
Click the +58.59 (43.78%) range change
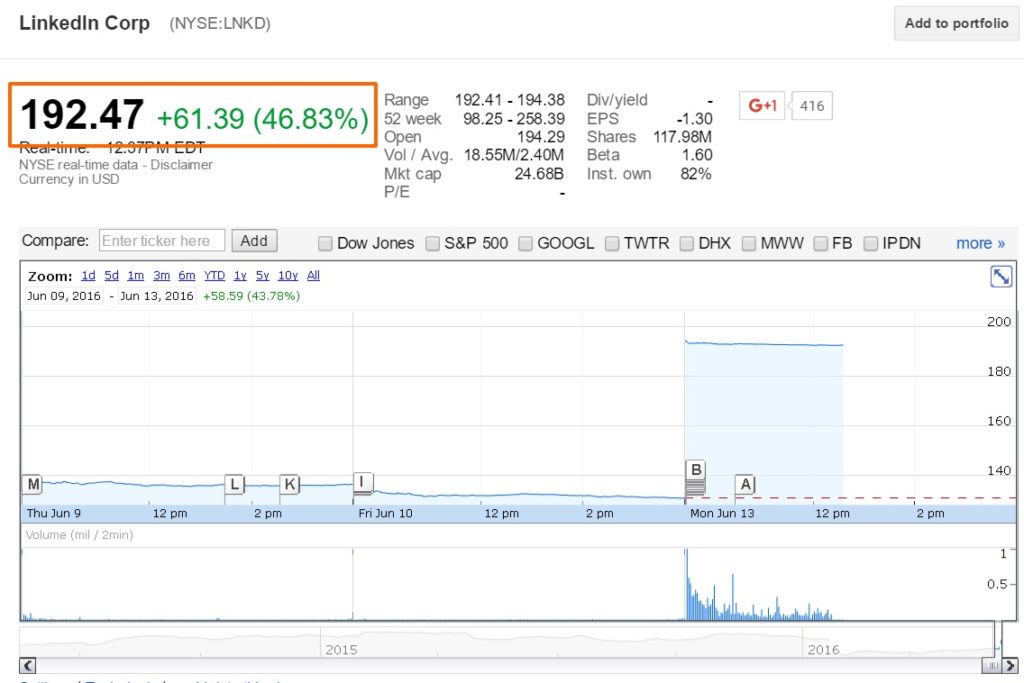pyautogui.click(x=251, y=296)
